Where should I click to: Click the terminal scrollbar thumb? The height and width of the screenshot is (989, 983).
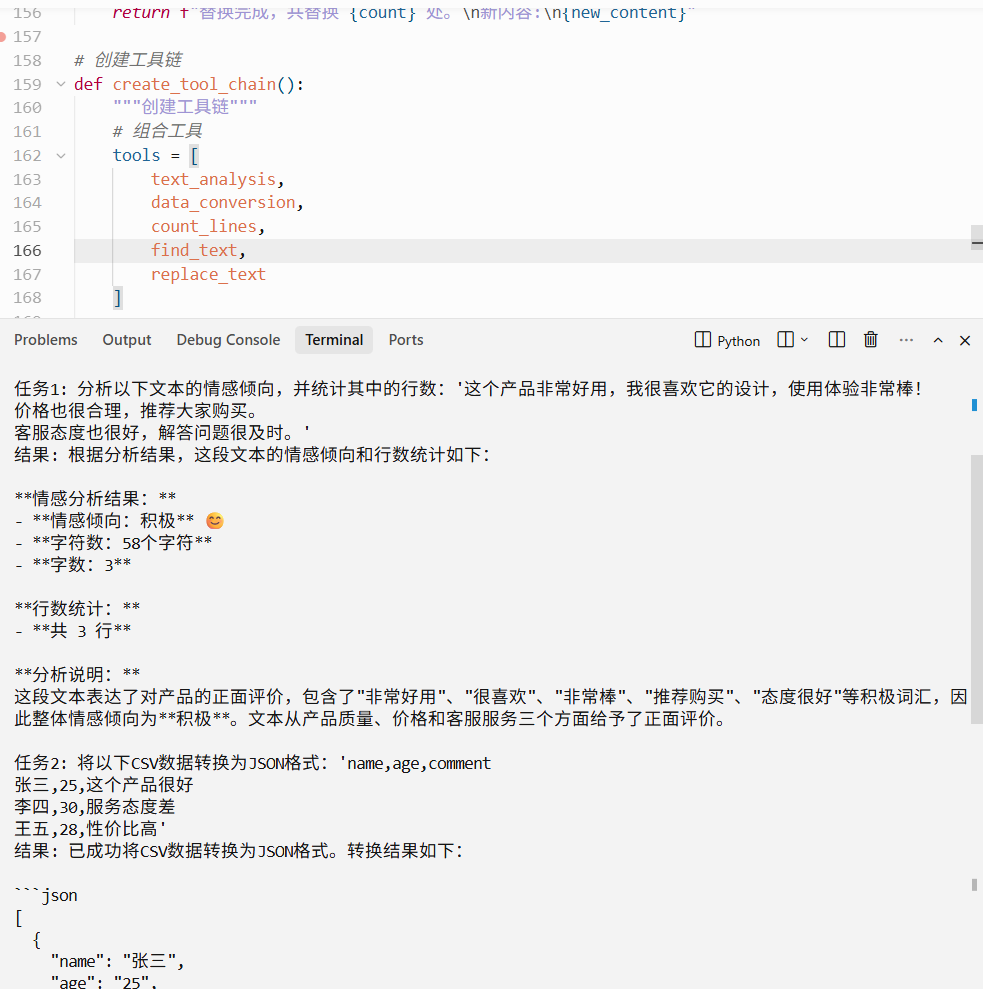(x=976, y=588)
